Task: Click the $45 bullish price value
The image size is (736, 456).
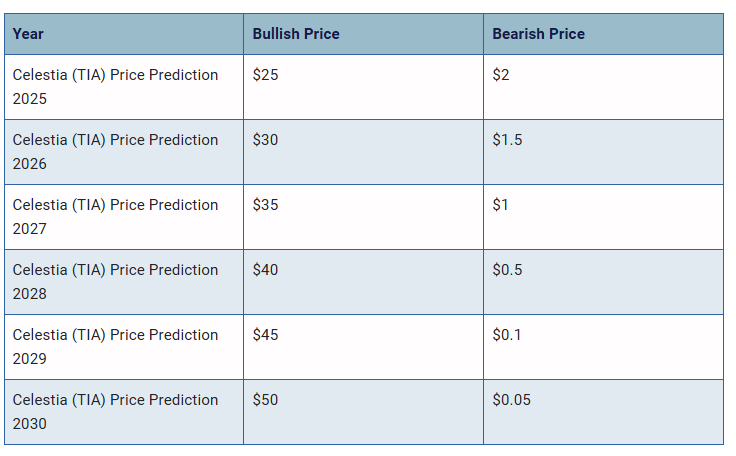Action: 265,335
